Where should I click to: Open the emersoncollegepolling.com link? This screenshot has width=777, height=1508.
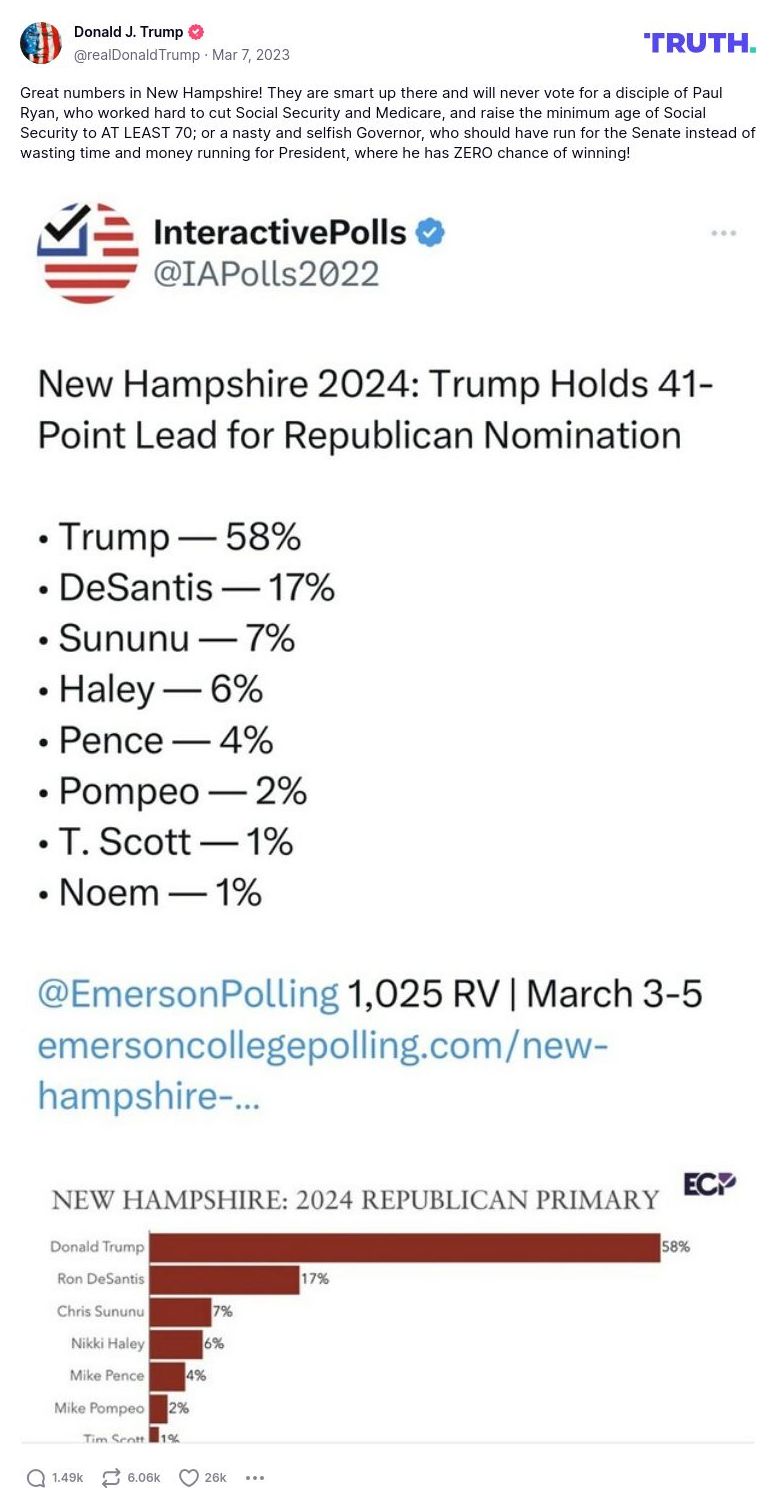click(322, 1046)
